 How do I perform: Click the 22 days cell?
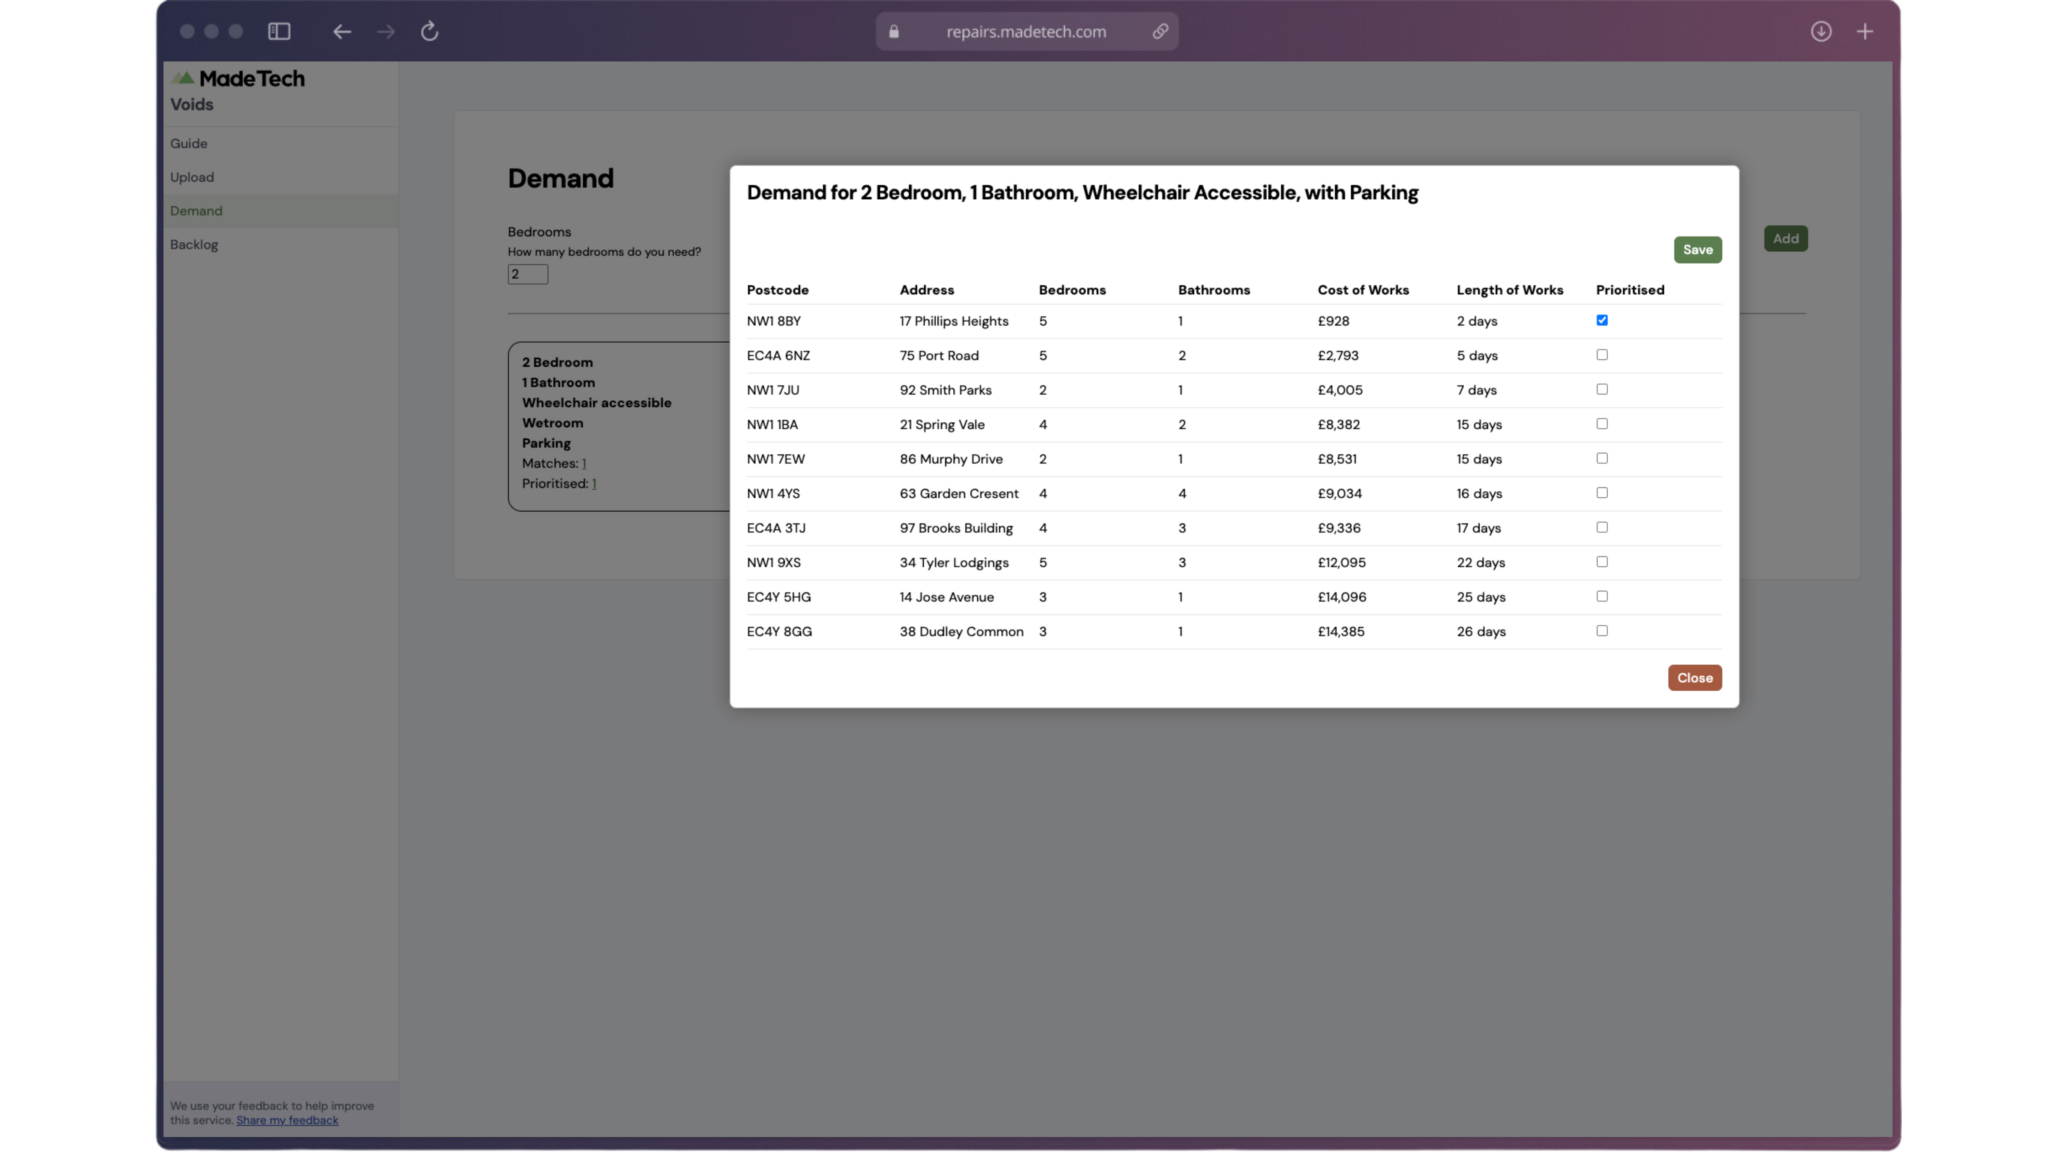(x=1480, y=563)
